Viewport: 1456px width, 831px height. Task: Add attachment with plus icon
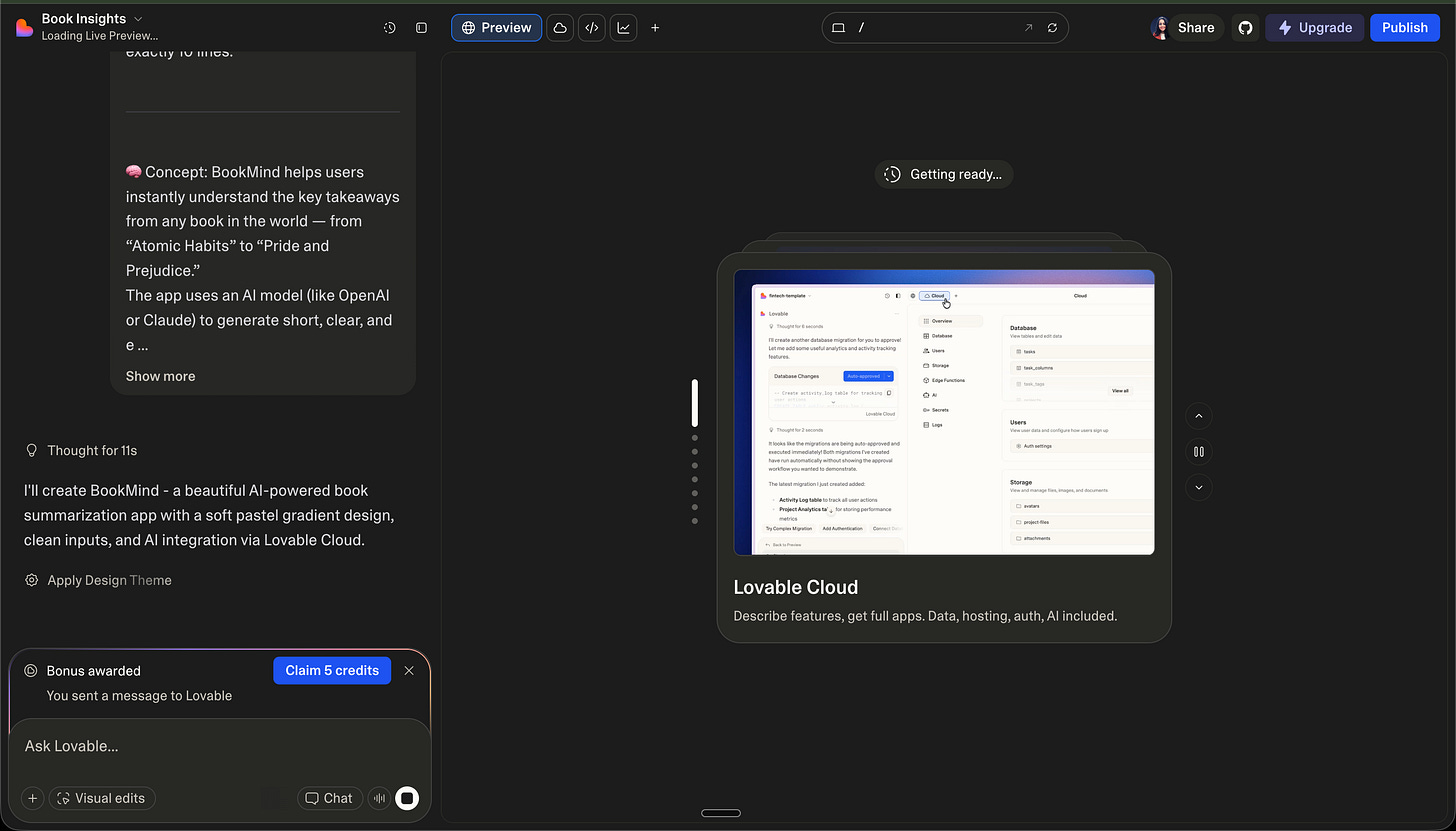pyautogui.click(x=33, y=798)
